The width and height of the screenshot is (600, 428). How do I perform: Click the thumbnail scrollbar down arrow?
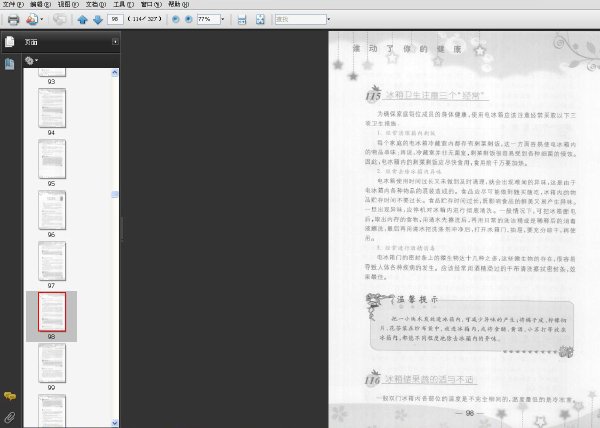(115, 423)
